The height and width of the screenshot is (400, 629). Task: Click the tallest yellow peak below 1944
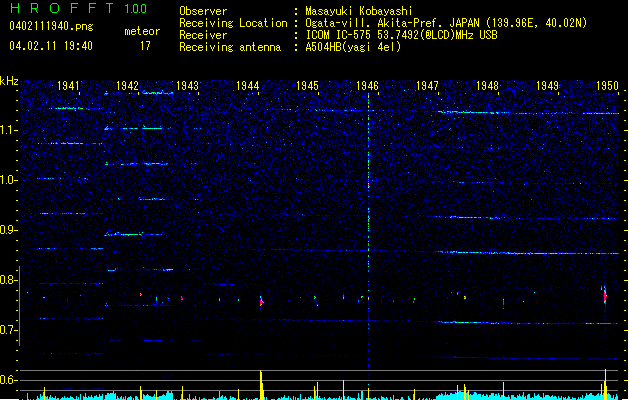coord(261,385)
